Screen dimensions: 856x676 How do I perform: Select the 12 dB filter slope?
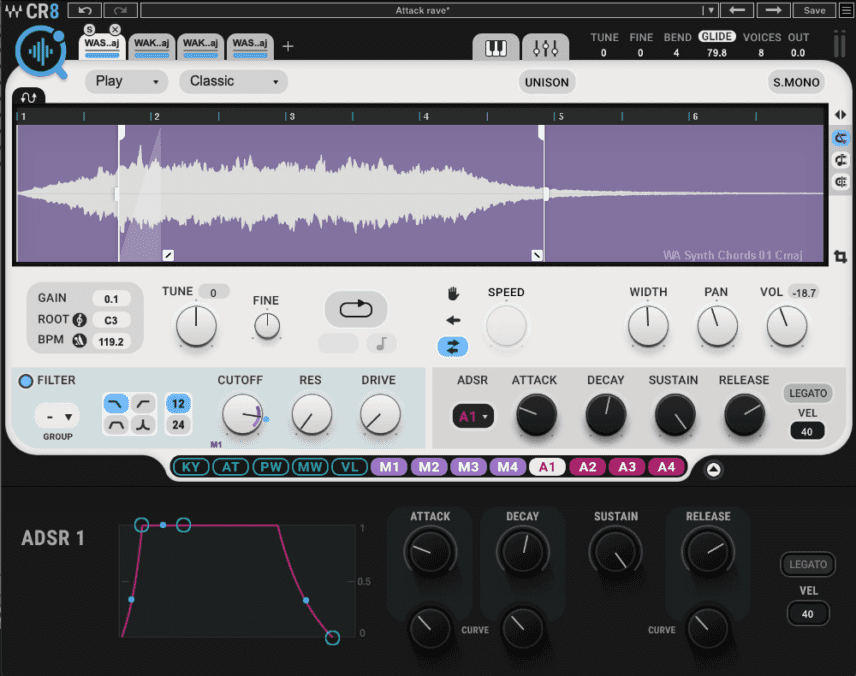coord(179,404)
